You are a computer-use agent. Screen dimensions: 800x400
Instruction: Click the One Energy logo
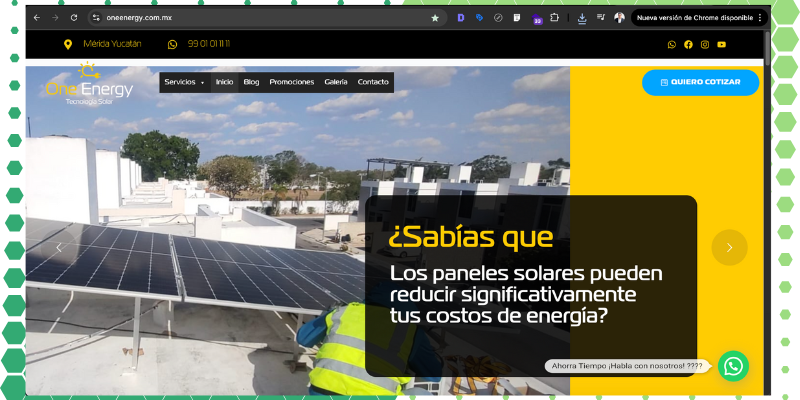click(88, 85)
